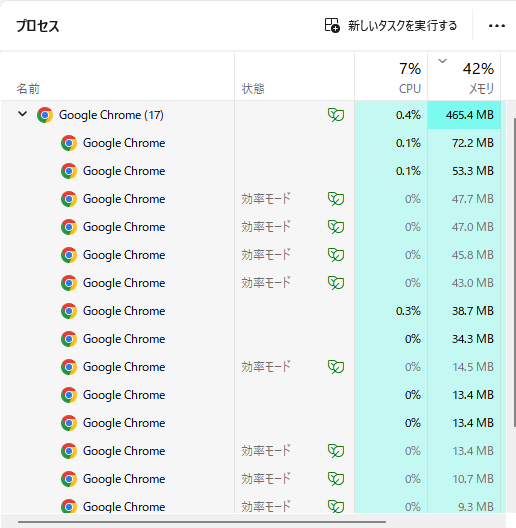Click the leaf icon on the 10.7 MB Chrome row
Screen dimensions: 516x528
tap(336, 479)
